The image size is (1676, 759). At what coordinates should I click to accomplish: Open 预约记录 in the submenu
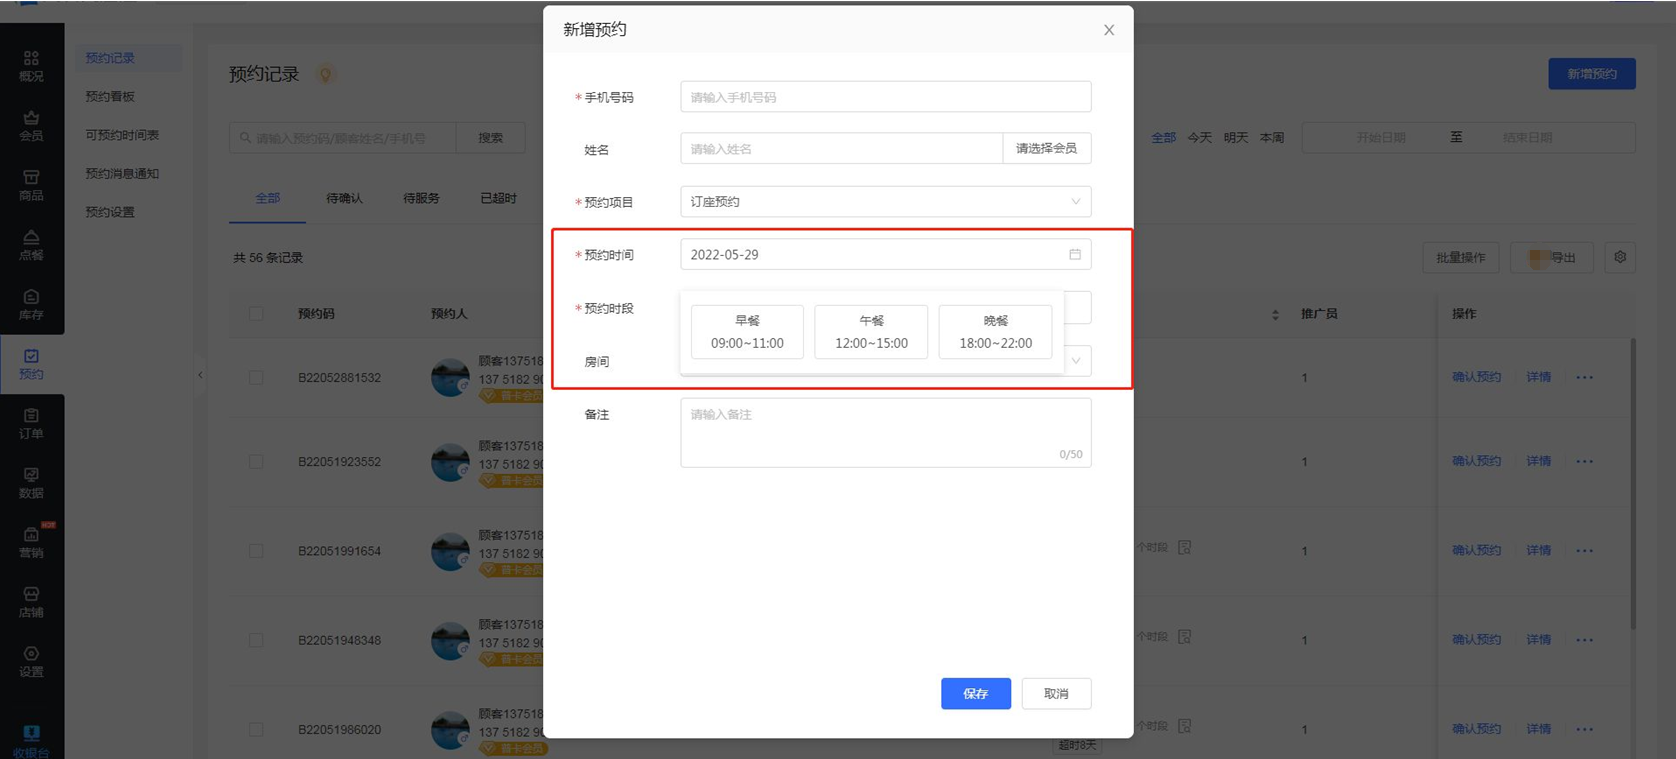[110, 58]
